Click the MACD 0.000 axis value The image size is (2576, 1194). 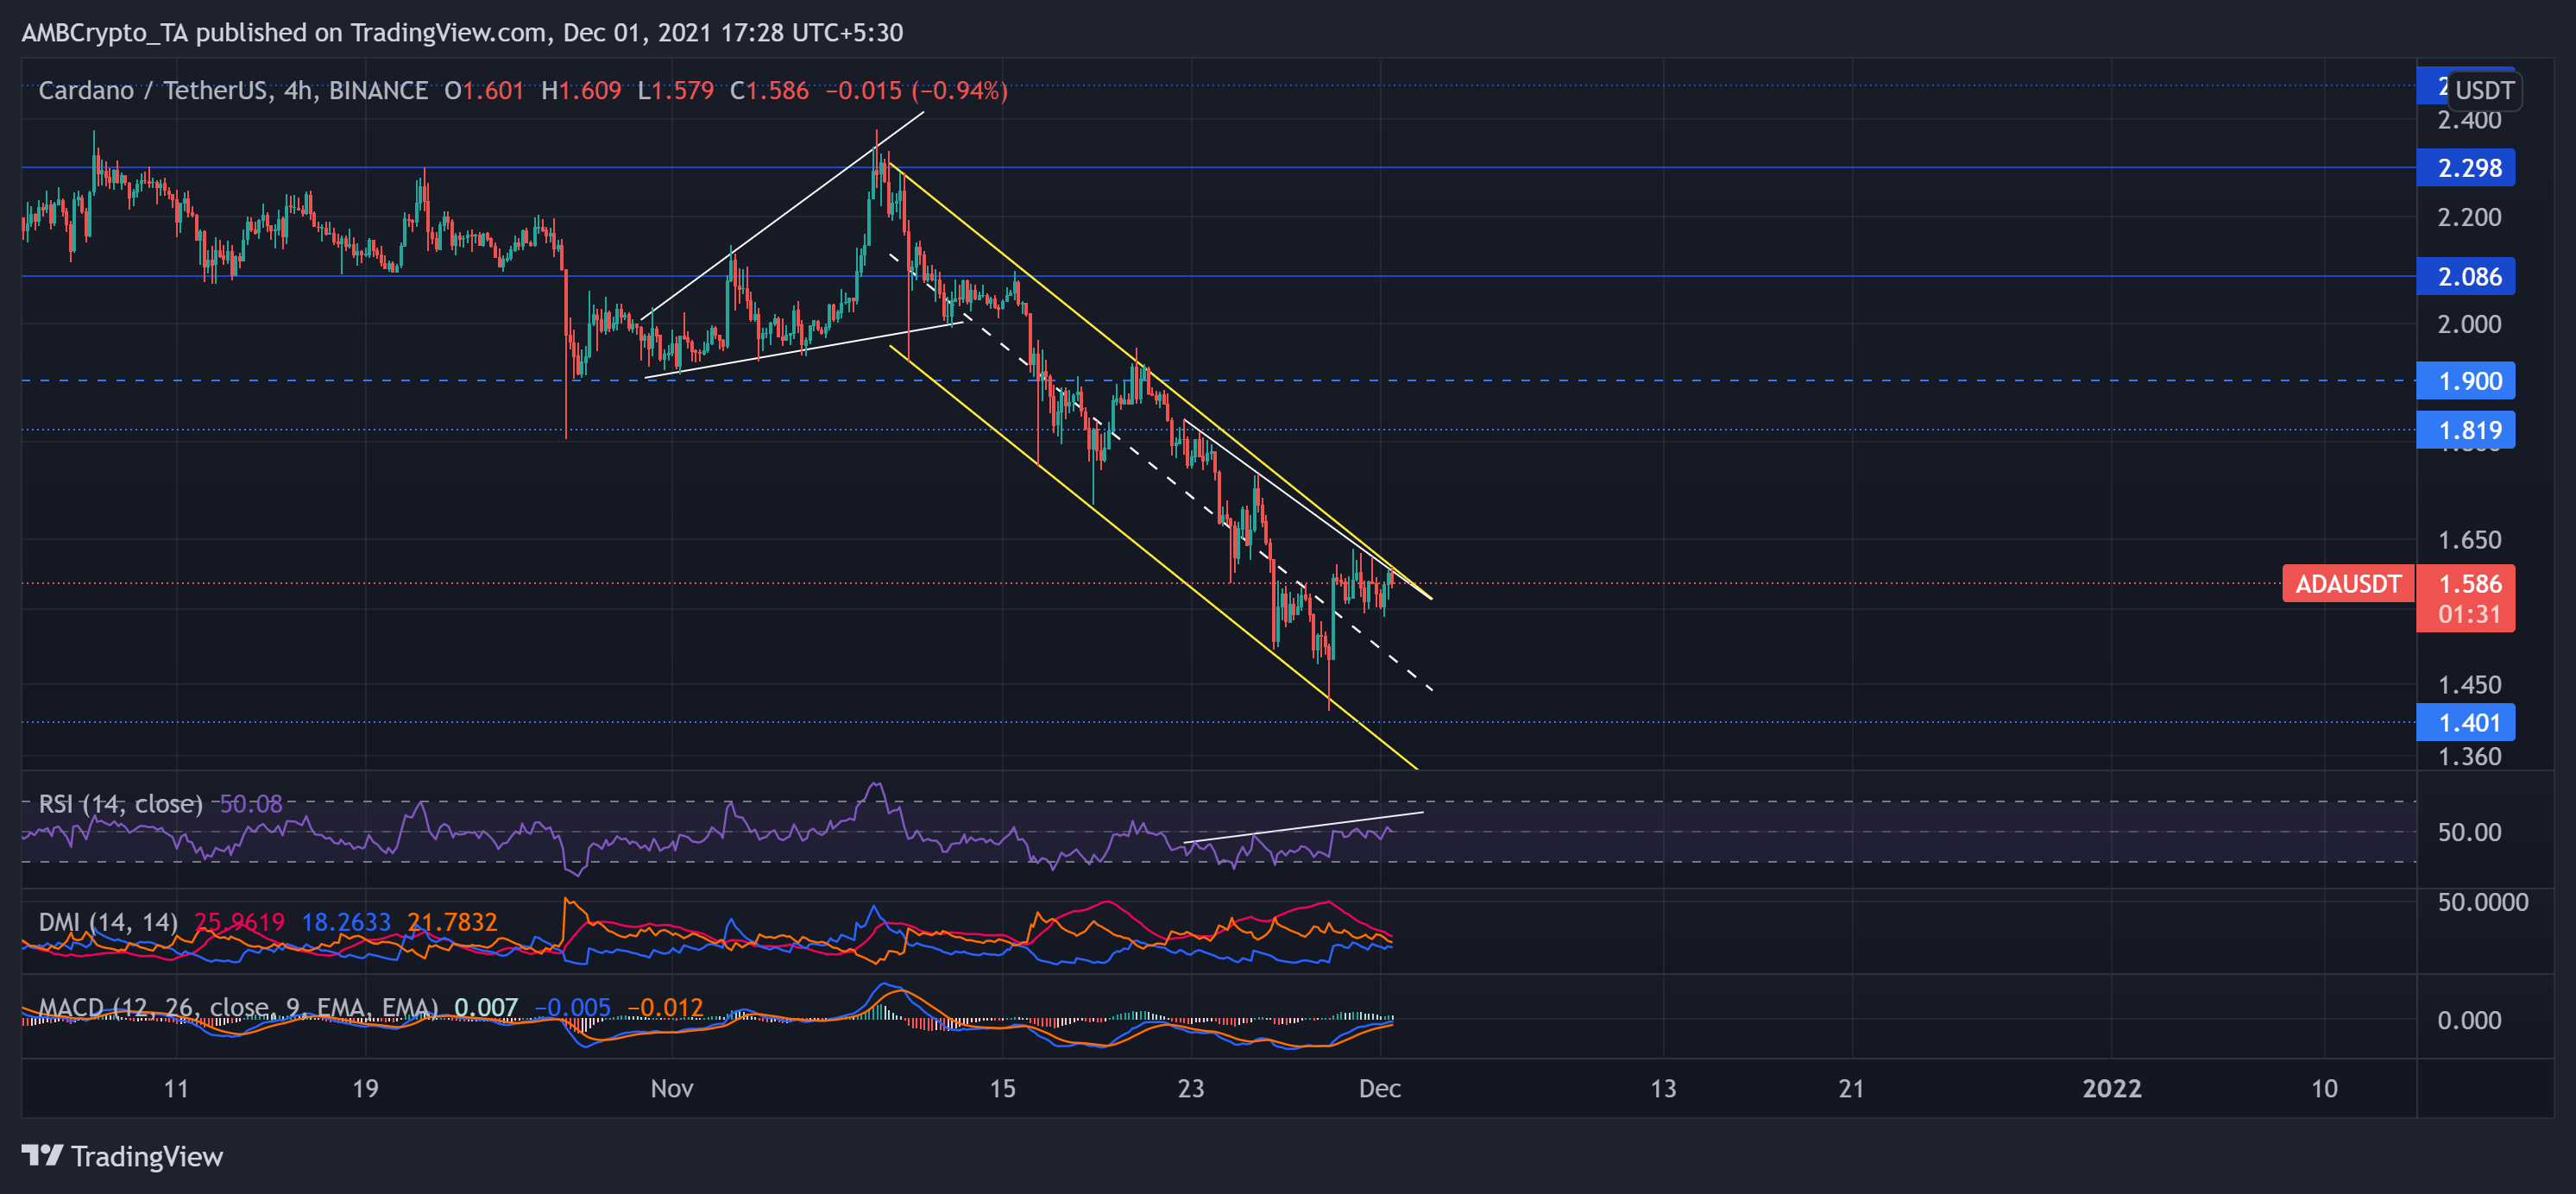[x=2469, y=1021]
